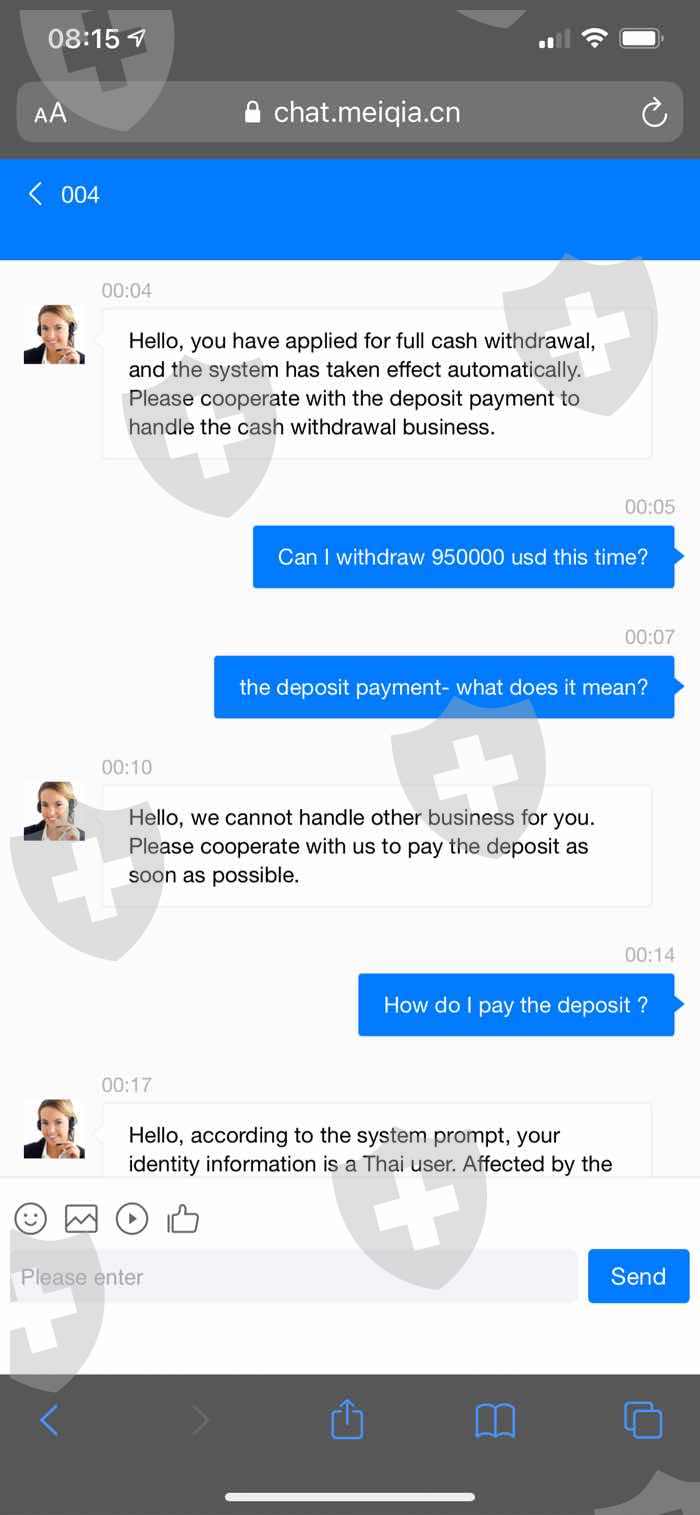
Task: Reload the page with the refresh icon
Action: pyautogui.click(x=654, y=112)
